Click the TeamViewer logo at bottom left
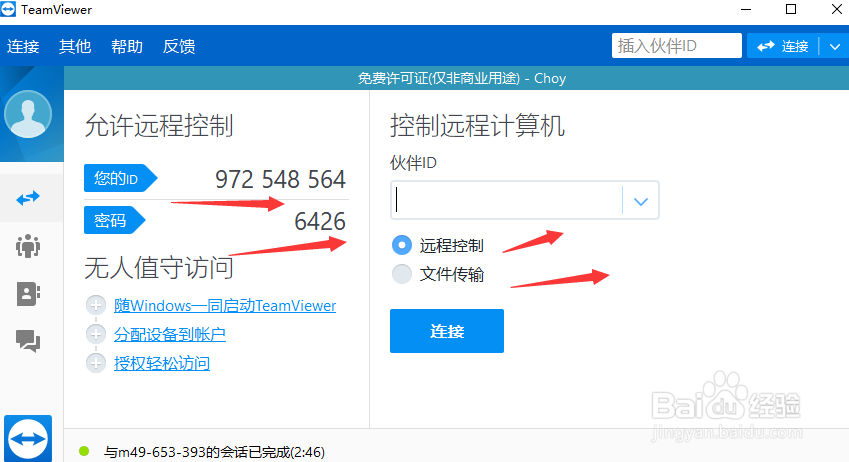849x462 pixels. click(28, 439)
